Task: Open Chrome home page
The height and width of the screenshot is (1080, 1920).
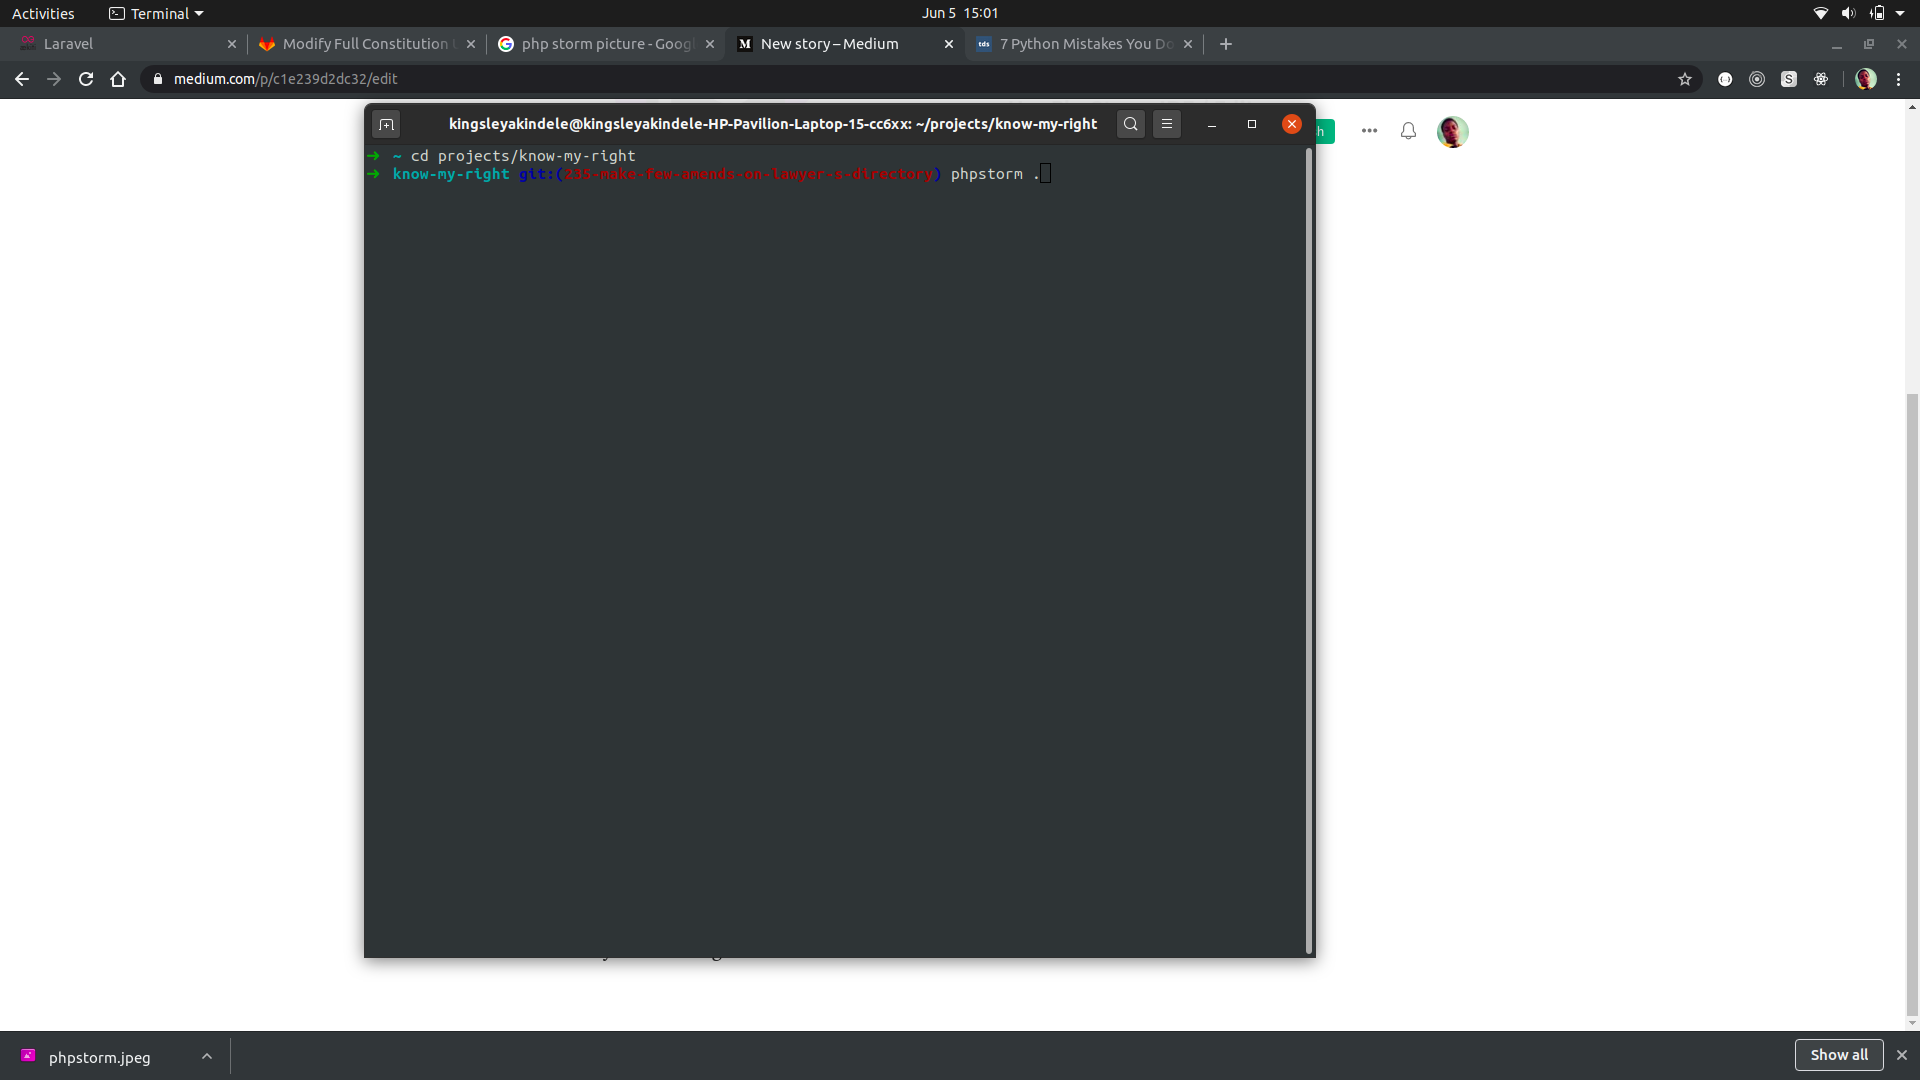Action: point(118,79)
